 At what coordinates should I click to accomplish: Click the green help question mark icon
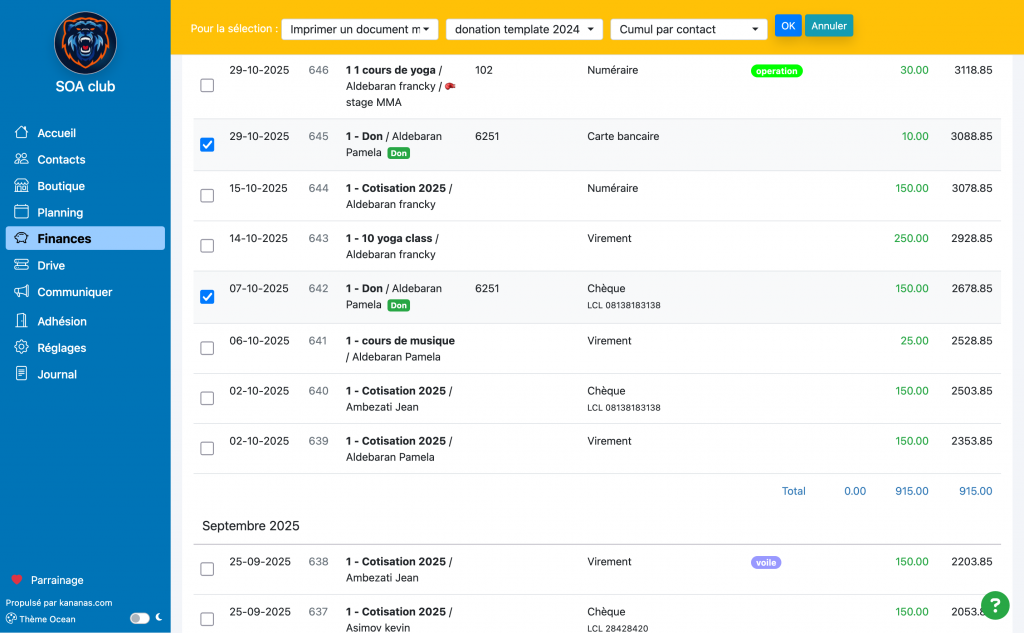[994, 605]
